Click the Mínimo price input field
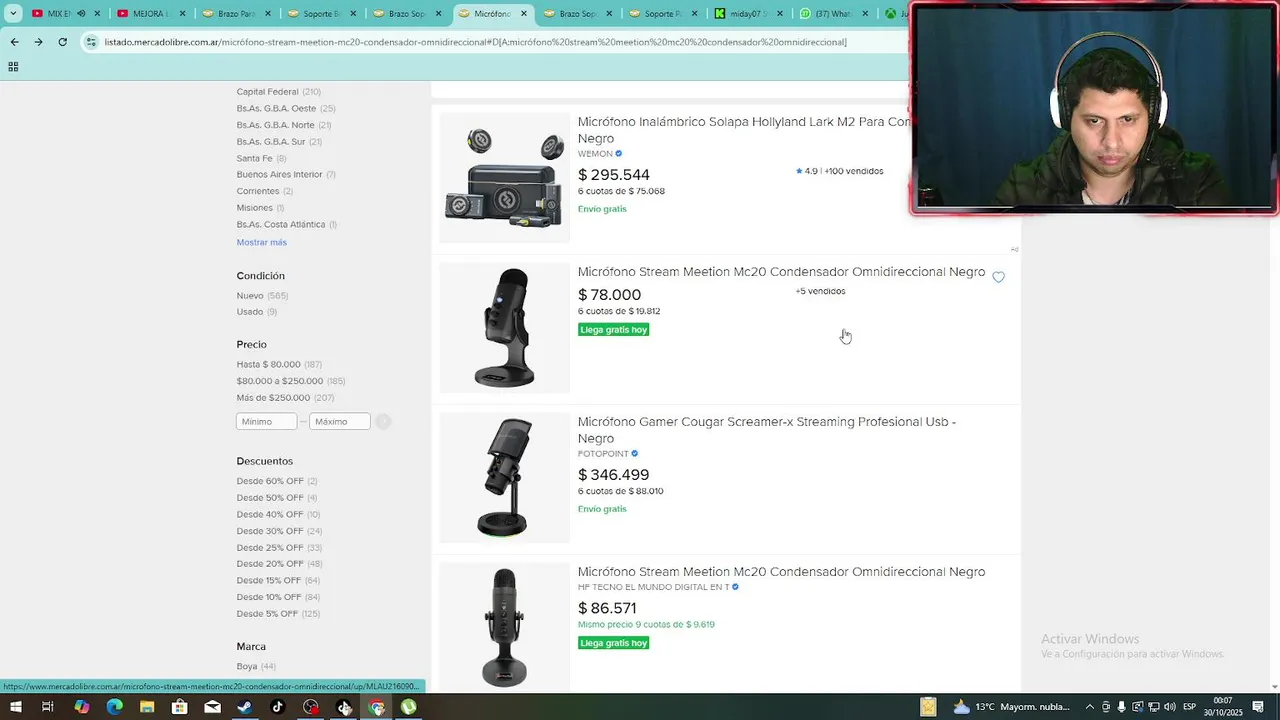Image resolution: width=1280 pixels, height=720 pixels. (266, 422)
